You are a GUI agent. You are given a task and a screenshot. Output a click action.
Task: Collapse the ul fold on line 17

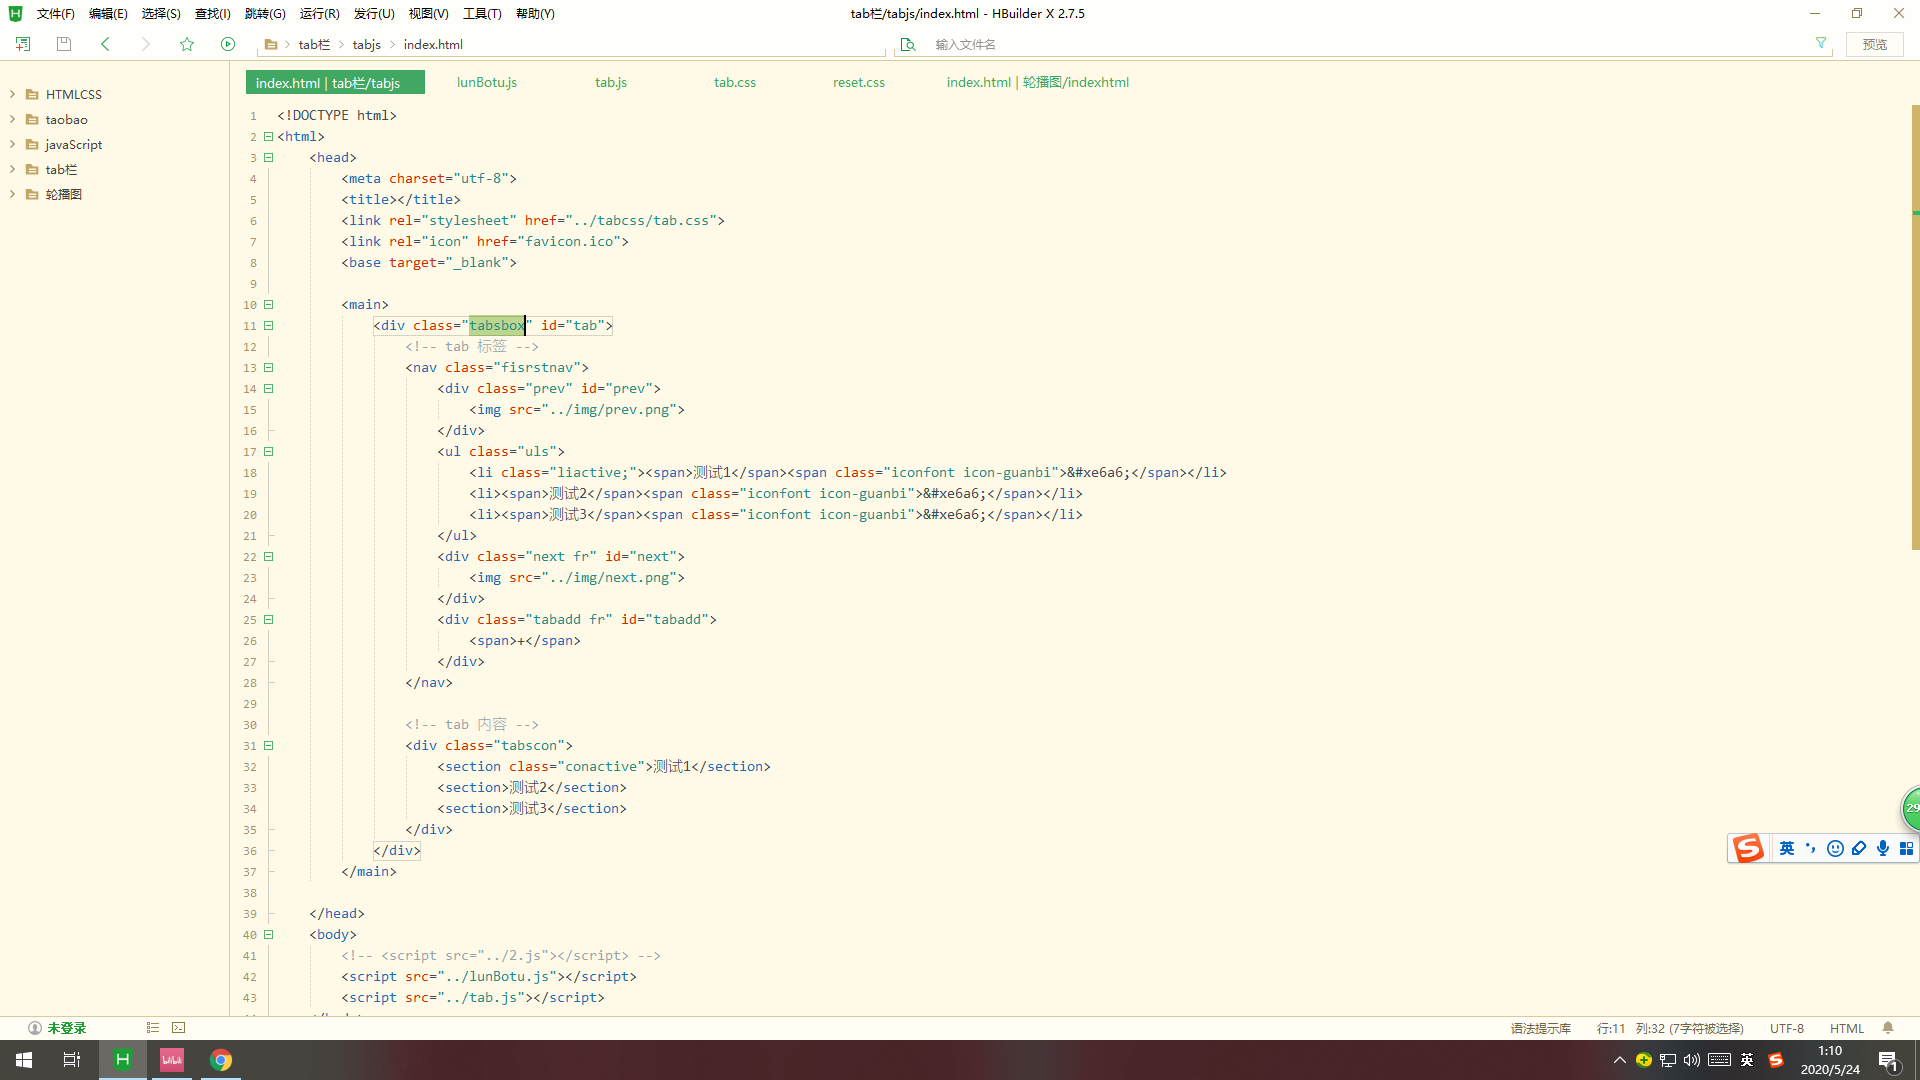268,451
